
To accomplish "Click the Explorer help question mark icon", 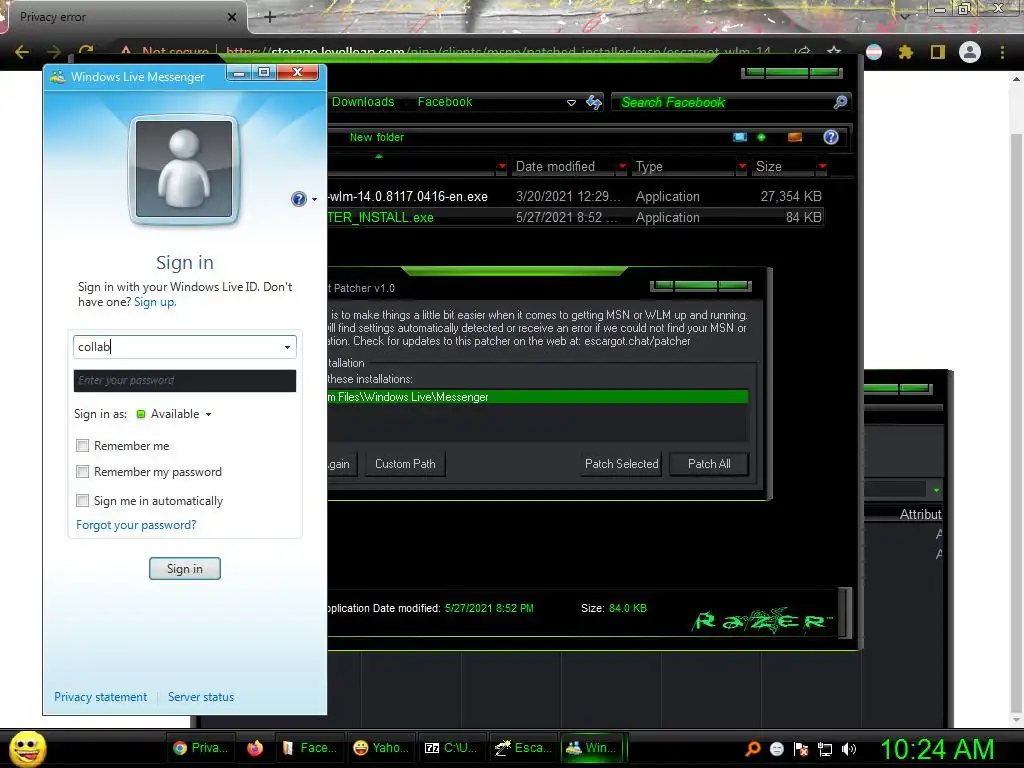I will 831,137.
